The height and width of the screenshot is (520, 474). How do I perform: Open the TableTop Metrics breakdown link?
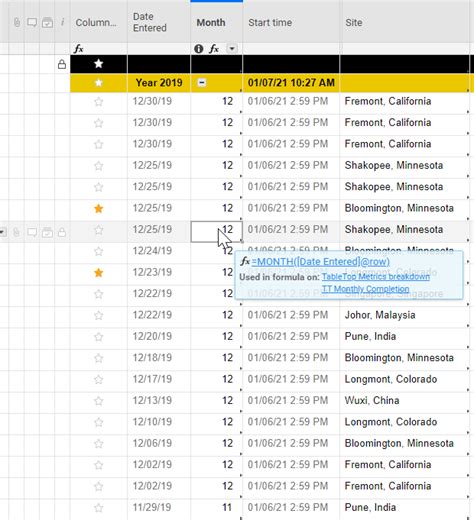(376, 277)
